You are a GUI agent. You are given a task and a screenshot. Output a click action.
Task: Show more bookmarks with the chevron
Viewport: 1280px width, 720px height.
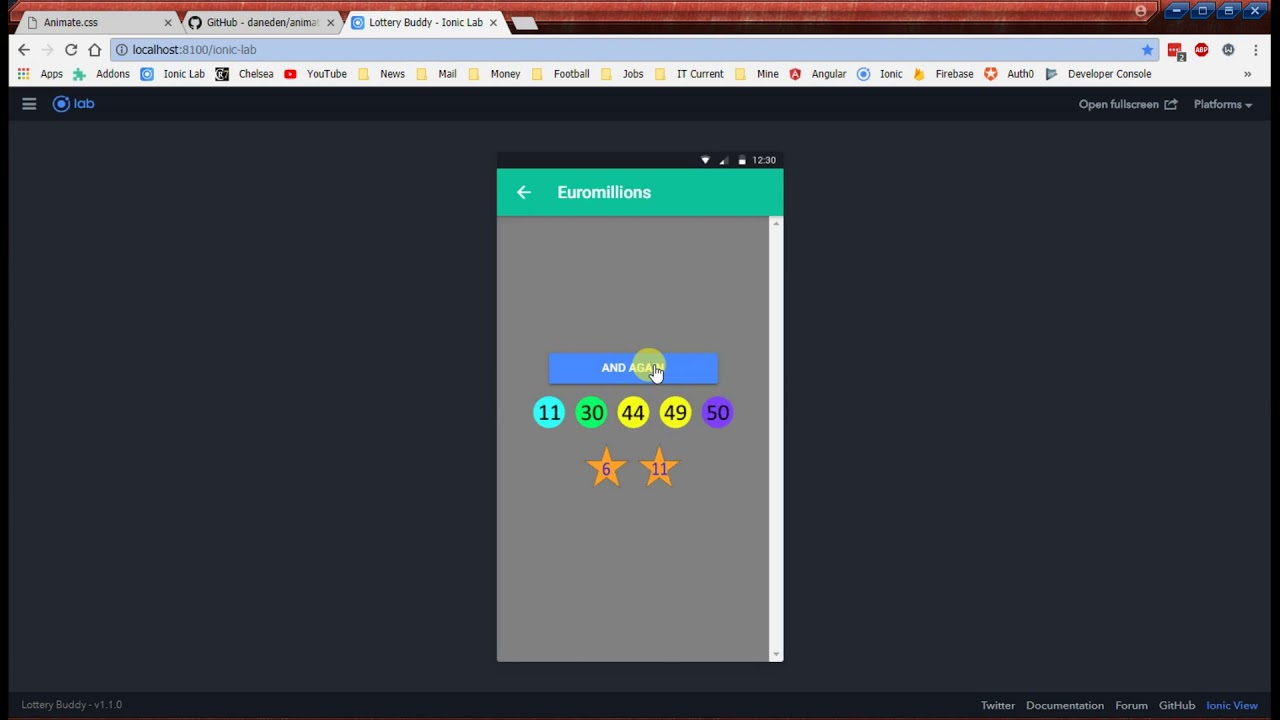[1247, 74]
